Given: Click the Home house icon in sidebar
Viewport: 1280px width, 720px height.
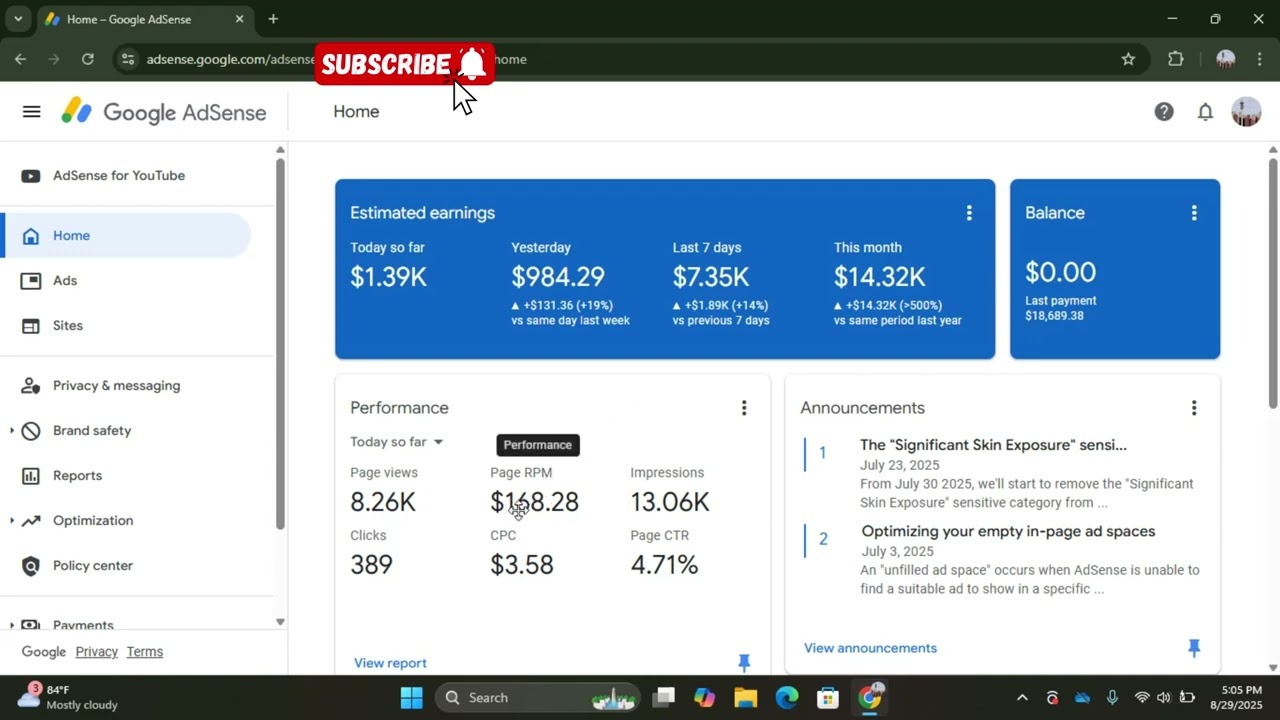Looking at the screenshot, I should click(31, 236).
